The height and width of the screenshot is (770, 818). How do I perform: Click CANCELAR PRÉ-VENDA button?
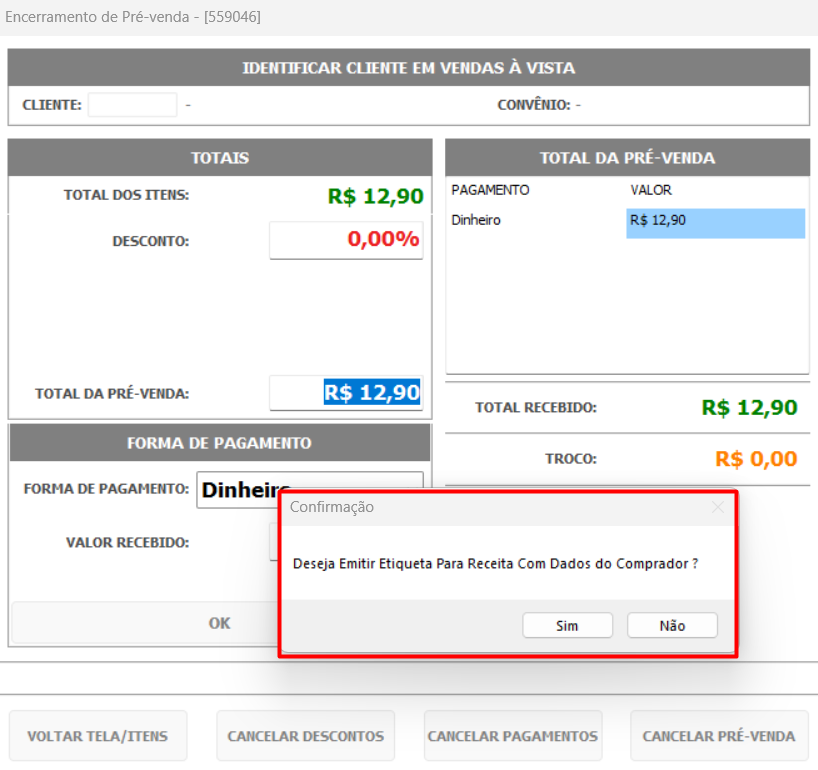point(719,736)
